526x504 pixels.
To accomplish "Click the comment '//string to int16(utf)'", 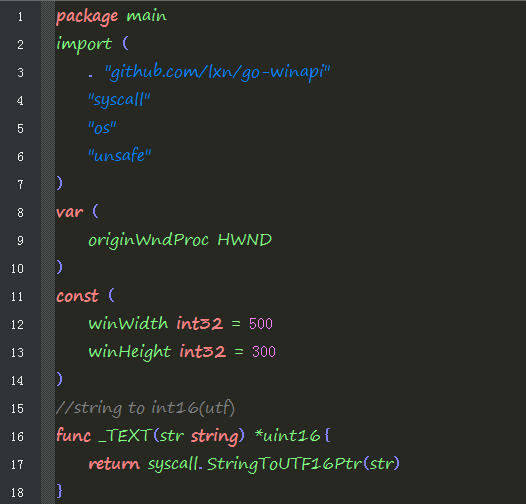I will tap(145, 408).
